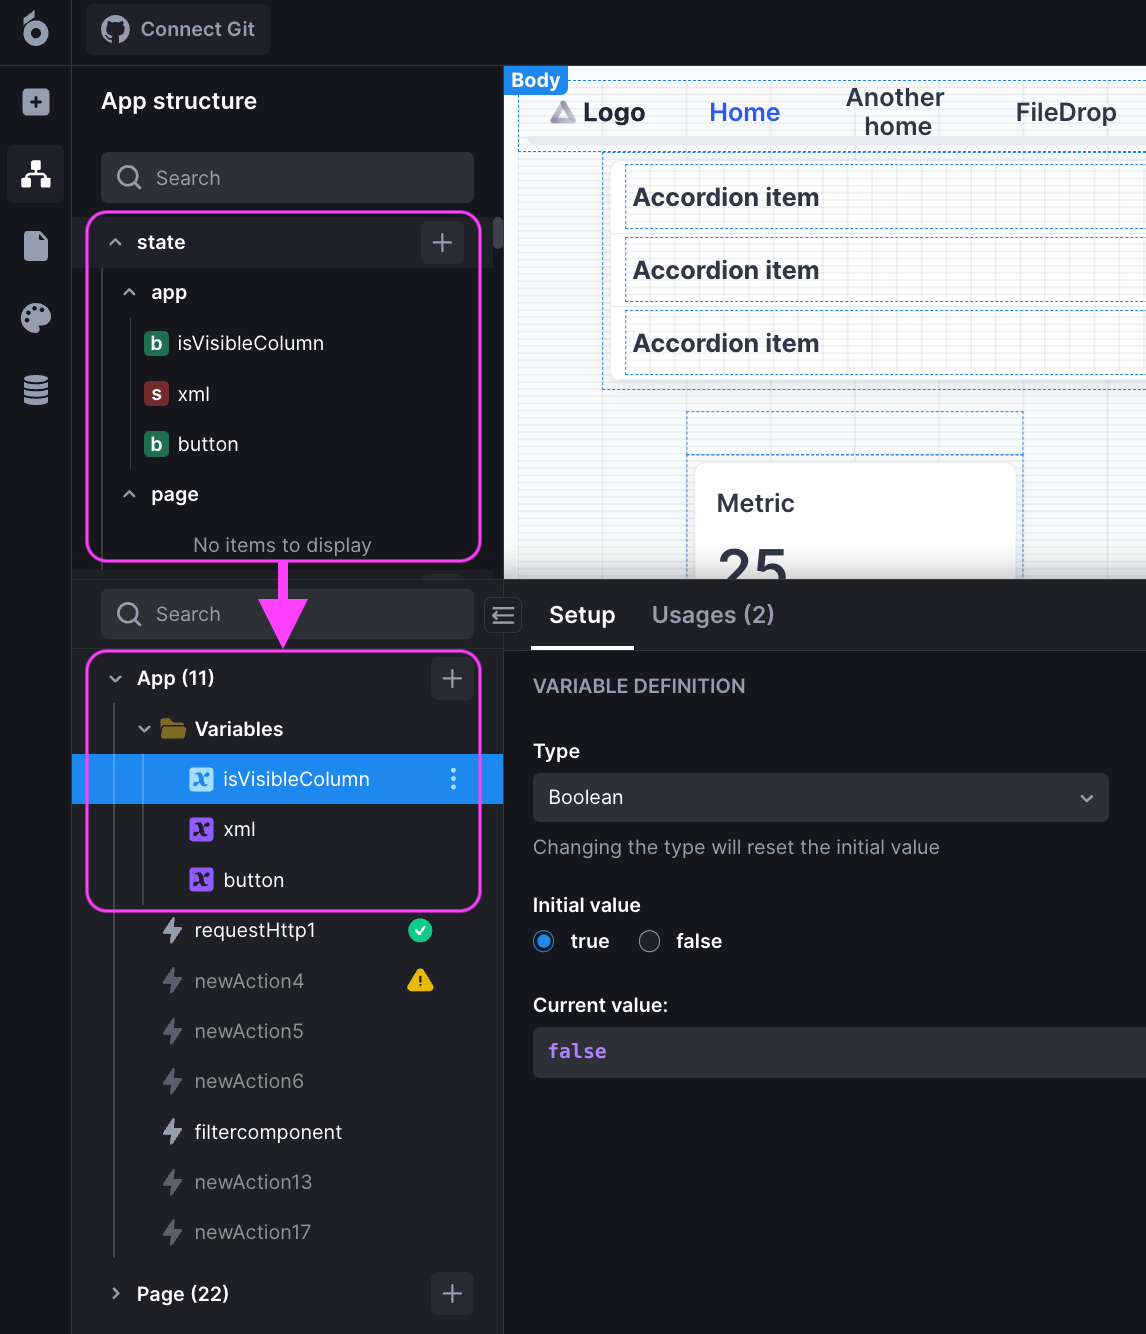1146x1334 pixels.
Task: Click the Body label on canvas
Action: coord(536,80)
